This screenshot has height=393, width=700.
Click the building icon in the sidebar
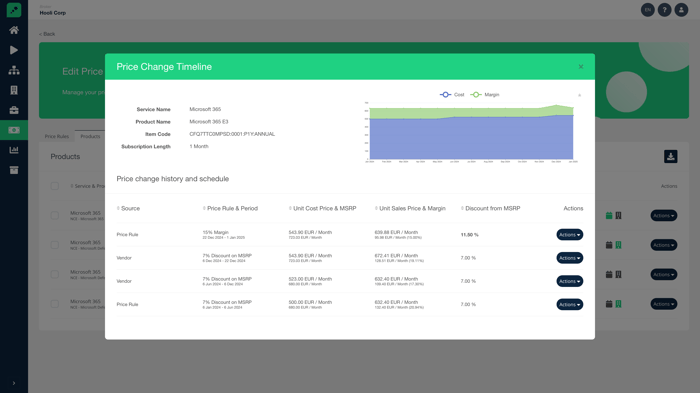pyautogui.click(x=14, y=90)
